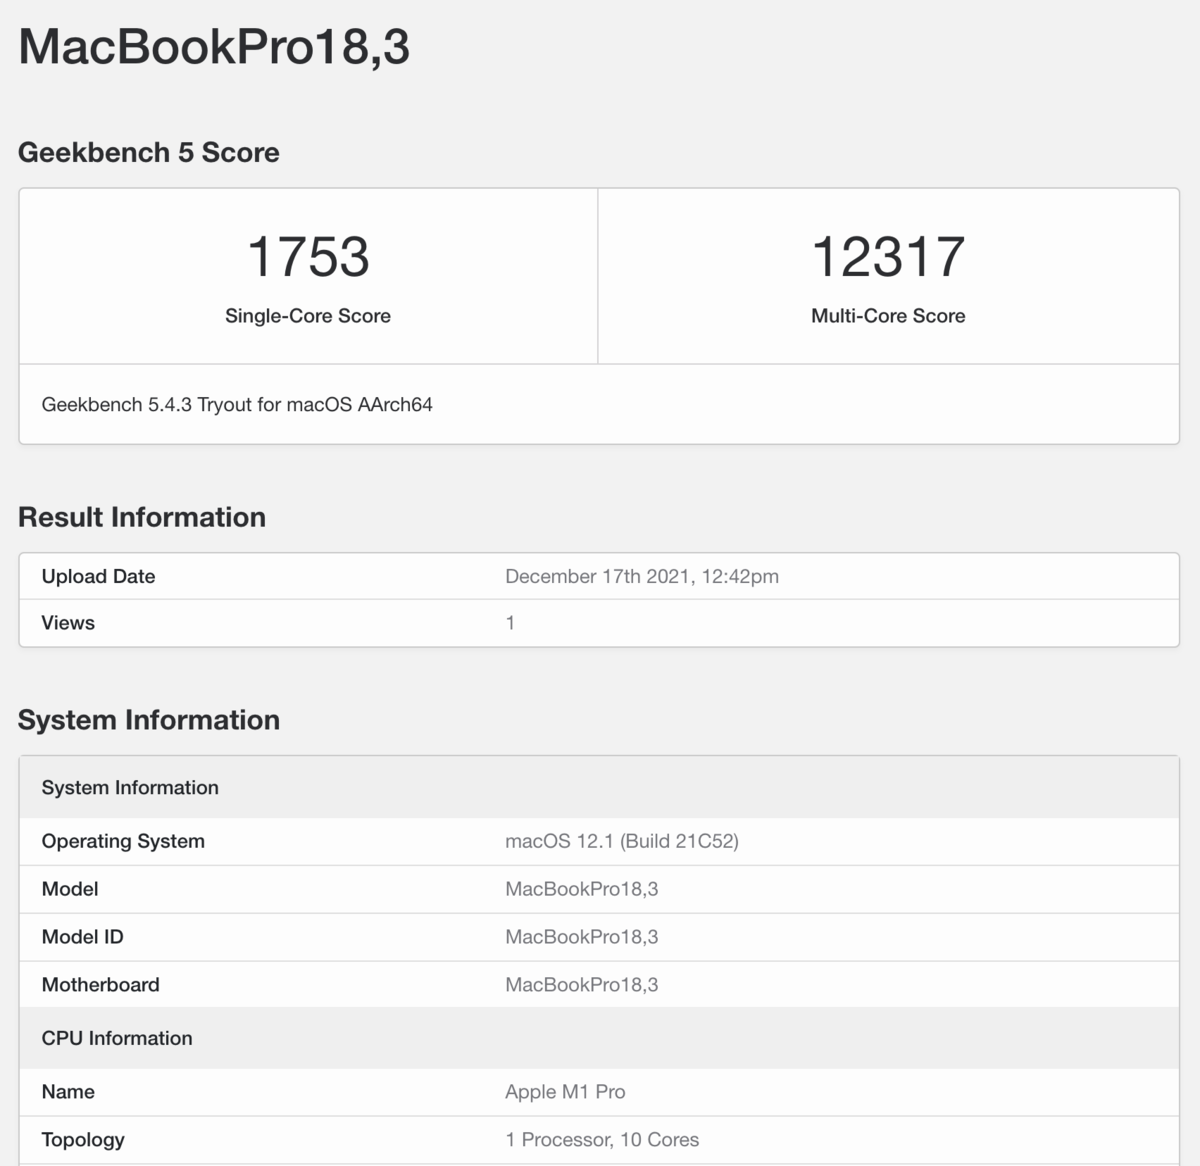Viewport: 1200px width, 1166px height.
Task: Select the MacBookPro18,3 value in Model ID row
Action: (x=582, y=937)
